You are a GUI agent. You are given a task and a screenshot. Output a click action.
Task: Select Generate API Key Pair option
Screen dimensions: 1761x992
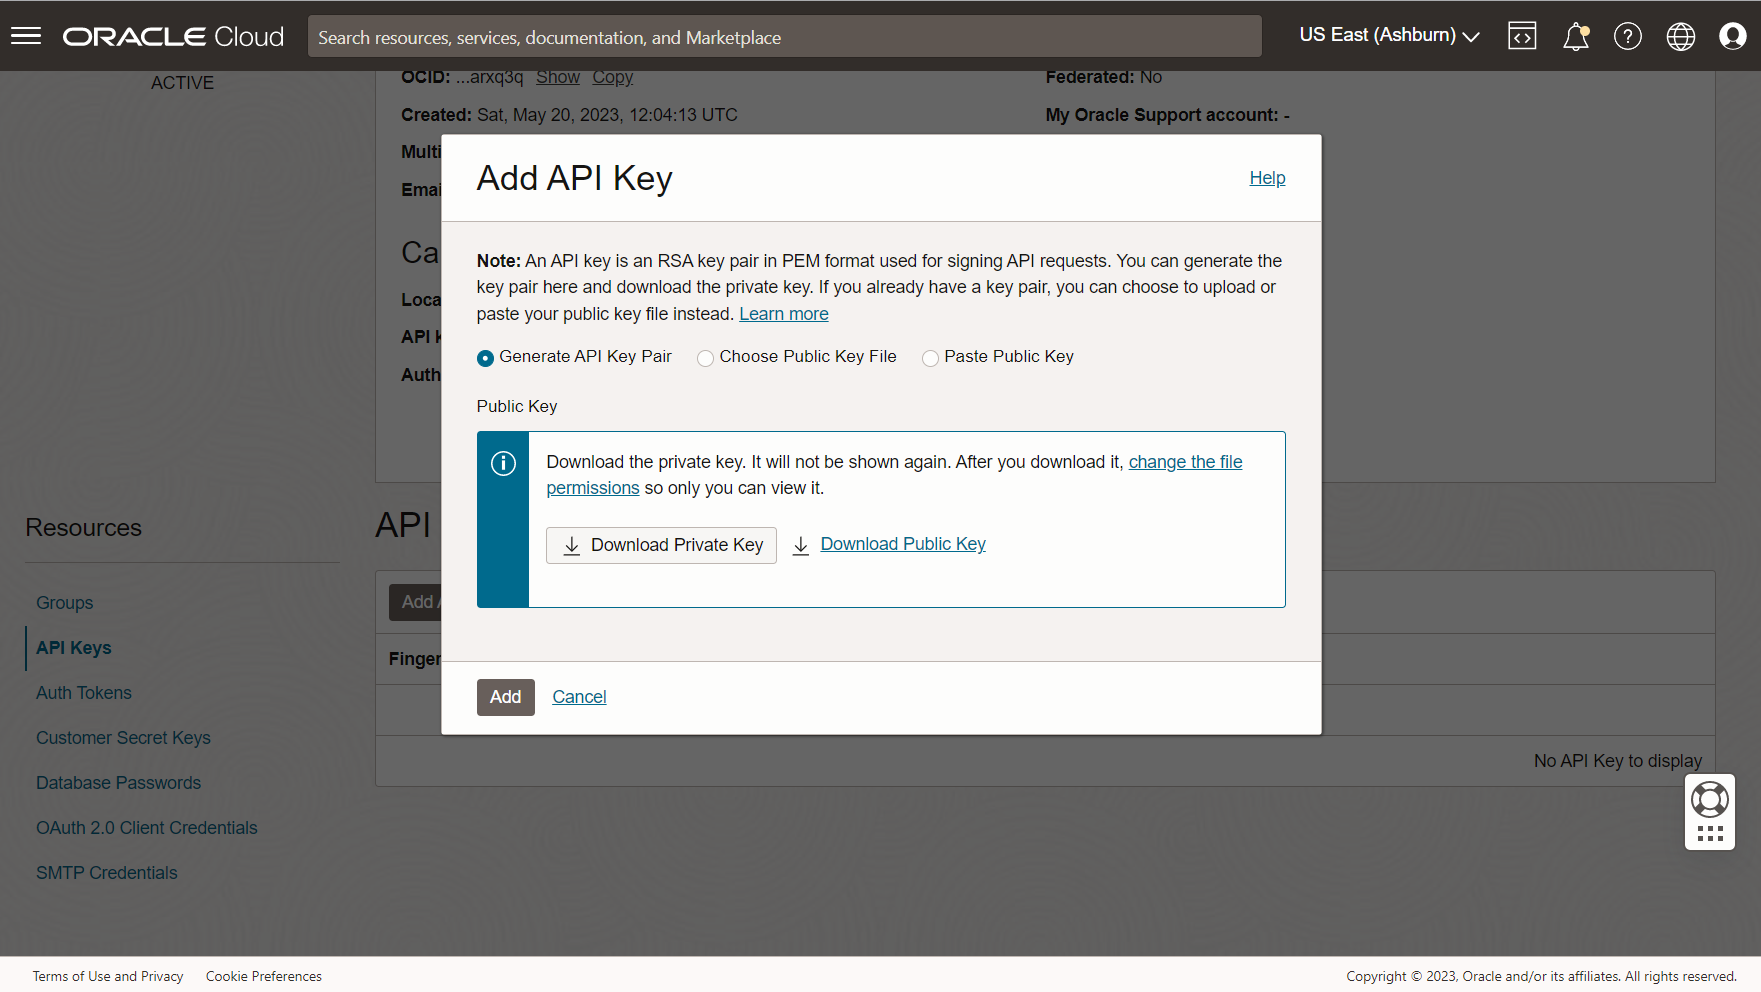click(x=486, y=358)
